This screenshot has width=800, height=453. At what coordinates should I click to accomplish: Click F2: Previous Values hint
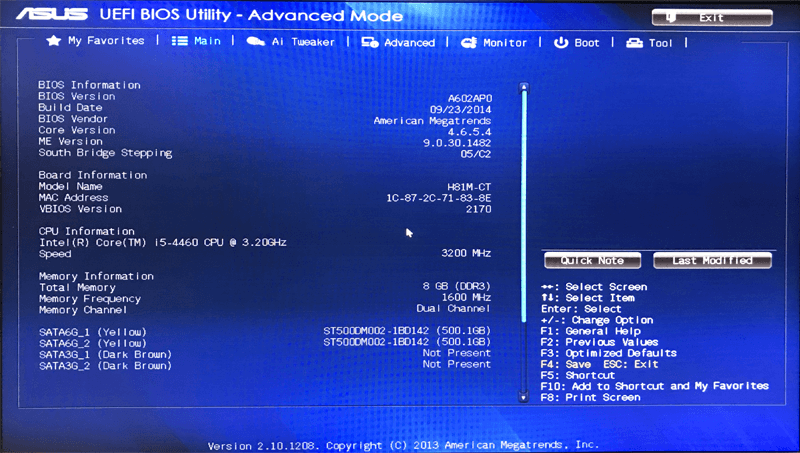tap(599, 342)
